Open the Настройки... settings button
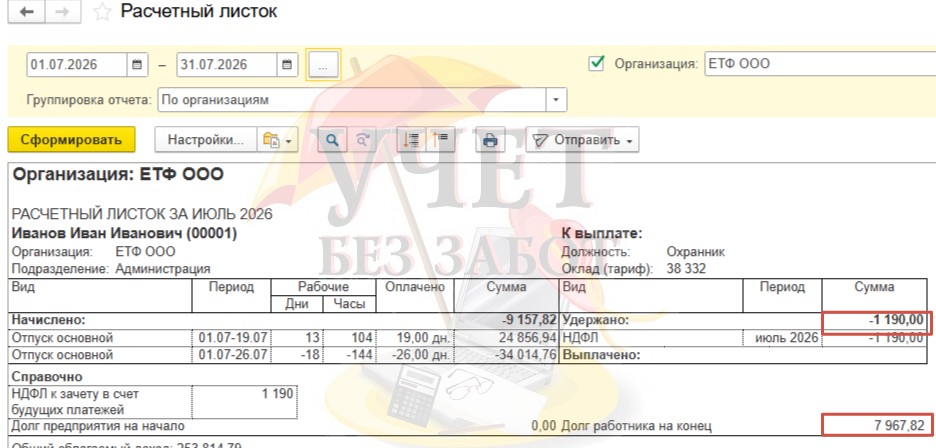 coord(206,140)
